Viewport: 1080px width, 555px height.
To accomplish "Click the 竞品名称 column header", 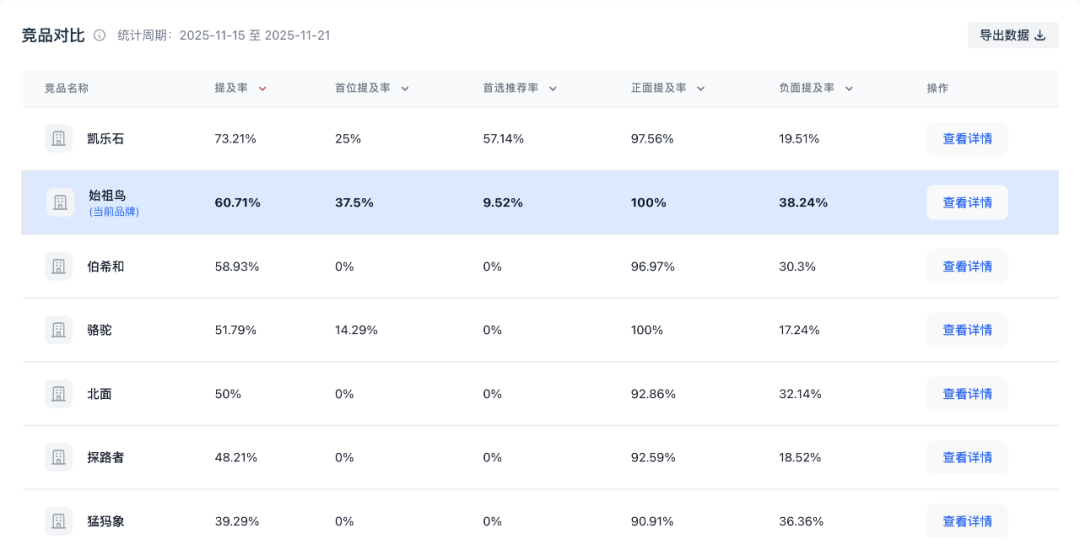I will 67,88.
